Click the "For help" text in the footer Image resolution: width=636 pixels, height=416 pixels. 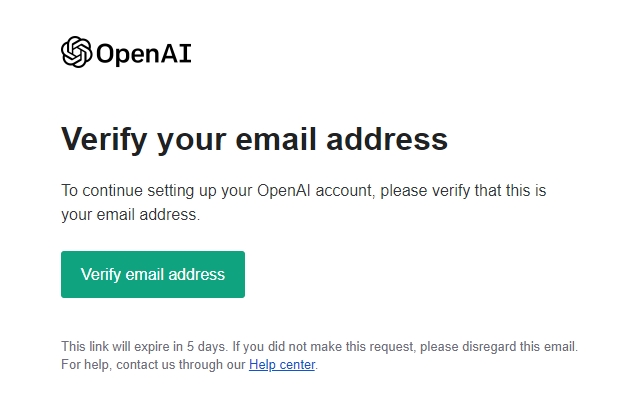pyautogui.click(x=84, y=365)
